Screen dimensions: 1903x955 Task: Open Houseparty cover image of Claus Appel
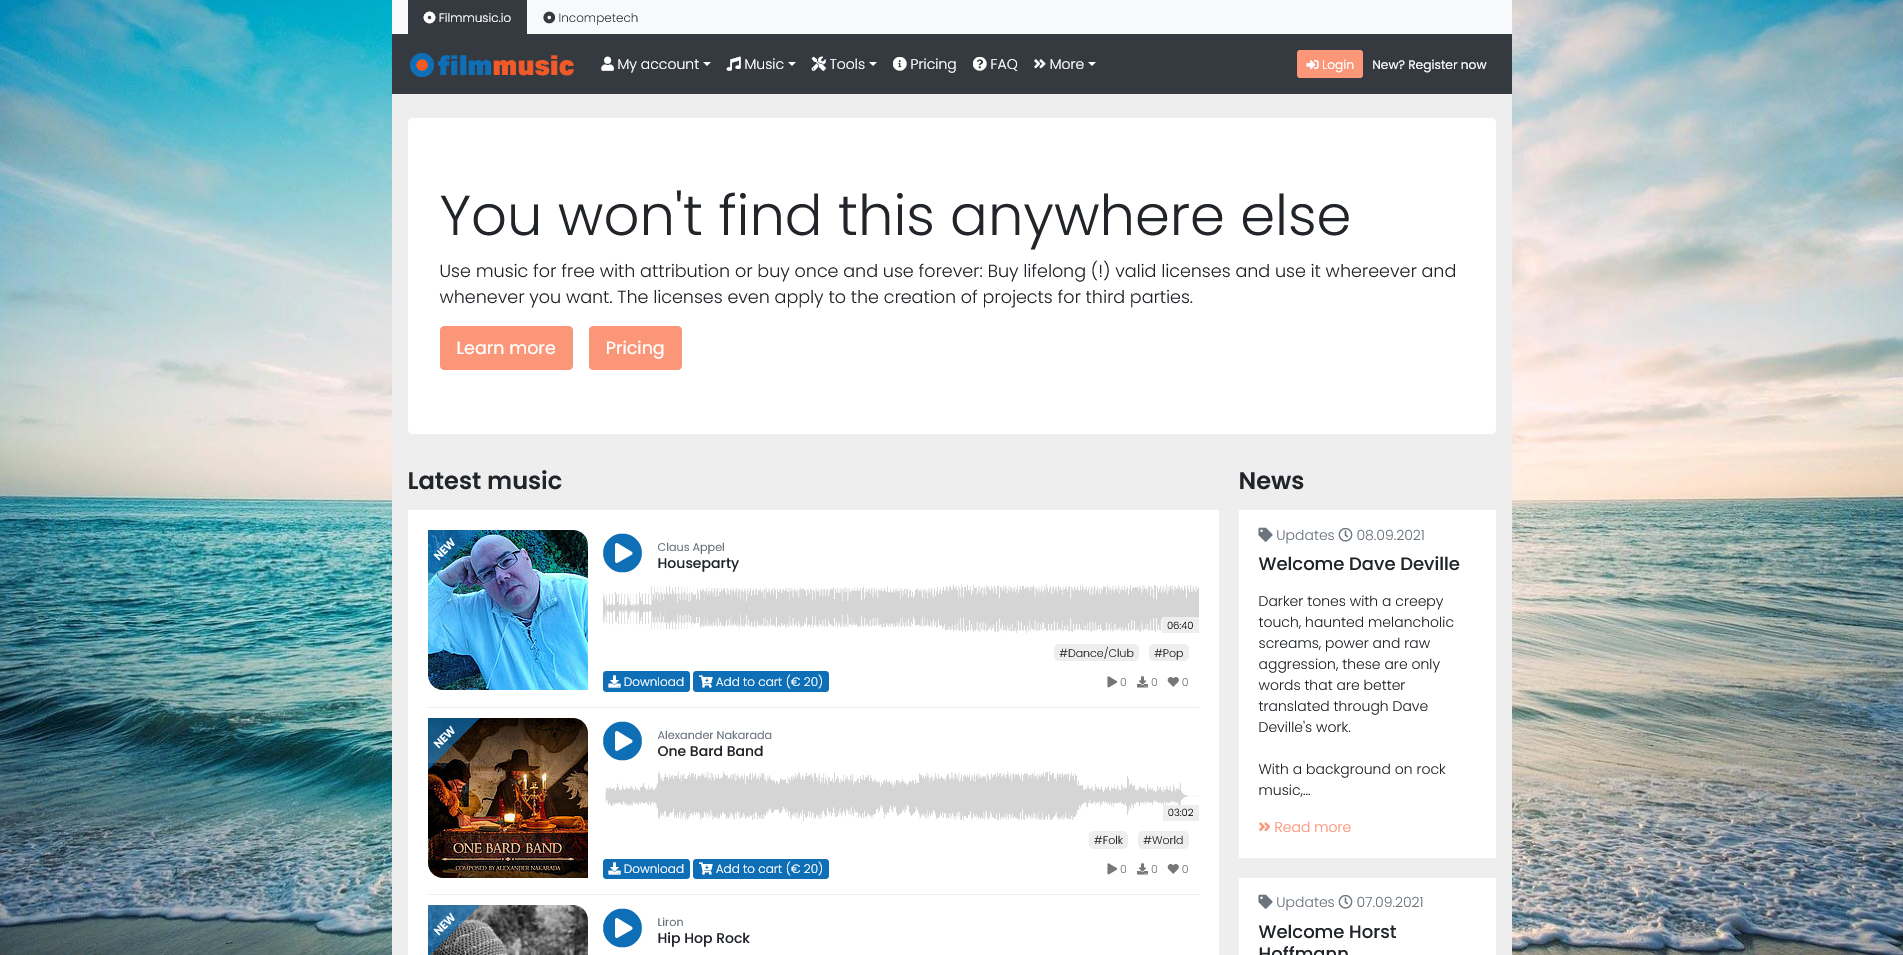[x=508, y=610]
